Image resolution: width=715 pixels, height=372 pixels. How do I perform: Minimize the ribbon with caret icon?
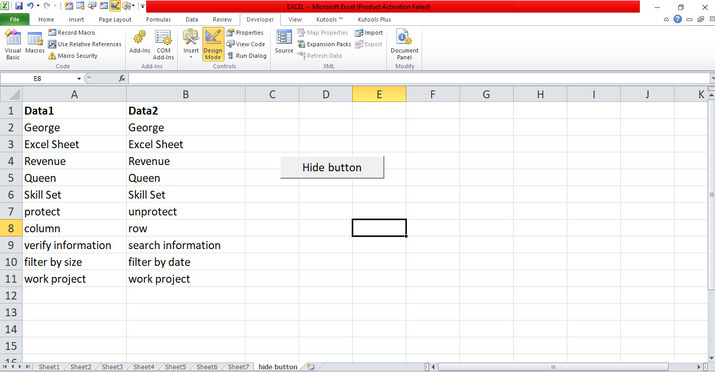point(666,19)
